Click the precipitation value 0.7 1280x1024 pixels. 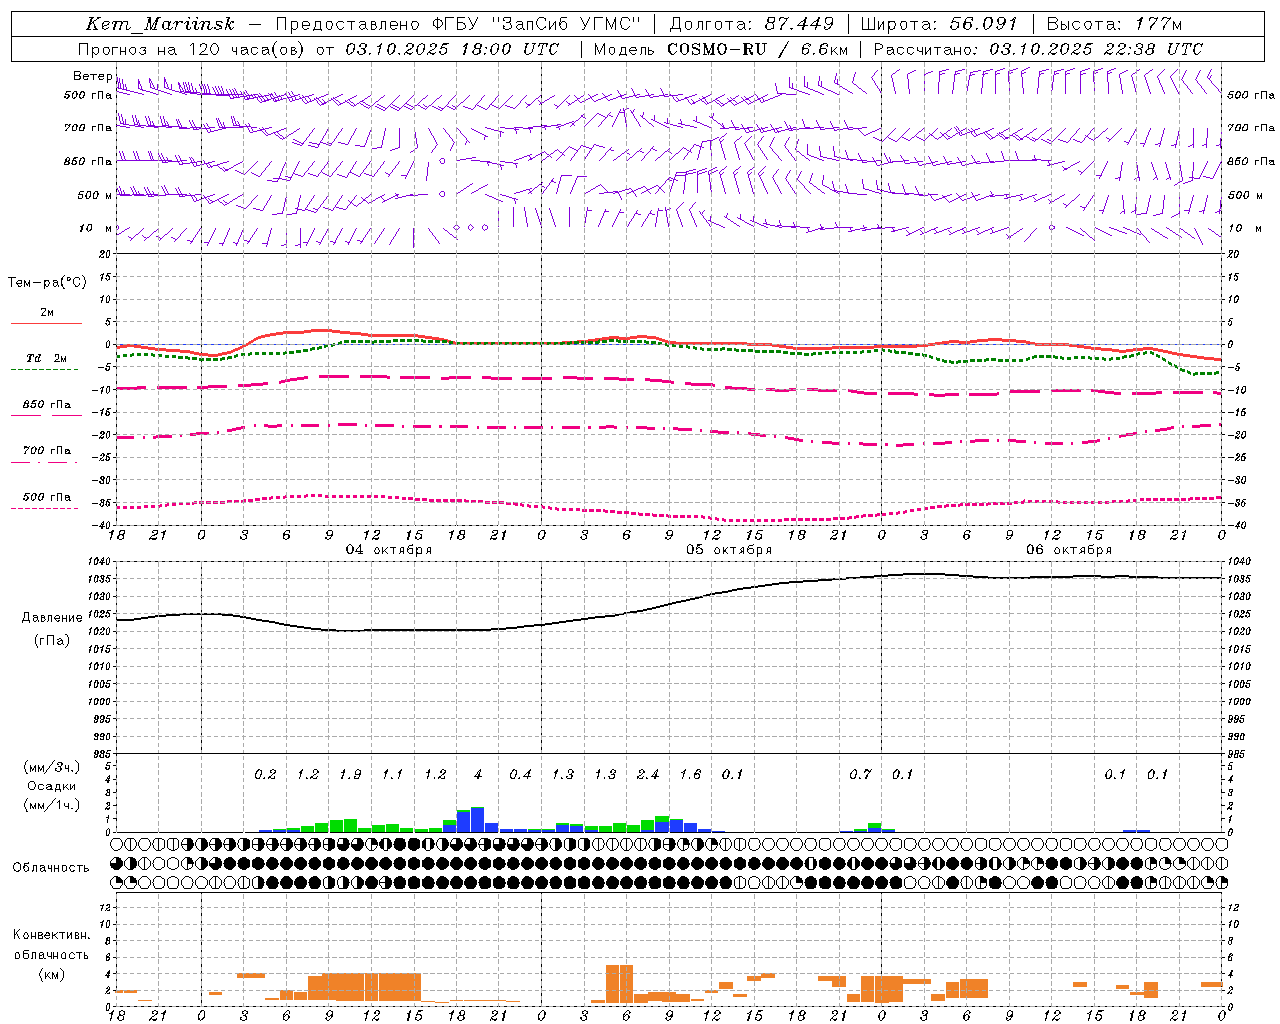(x=860, y=775)
